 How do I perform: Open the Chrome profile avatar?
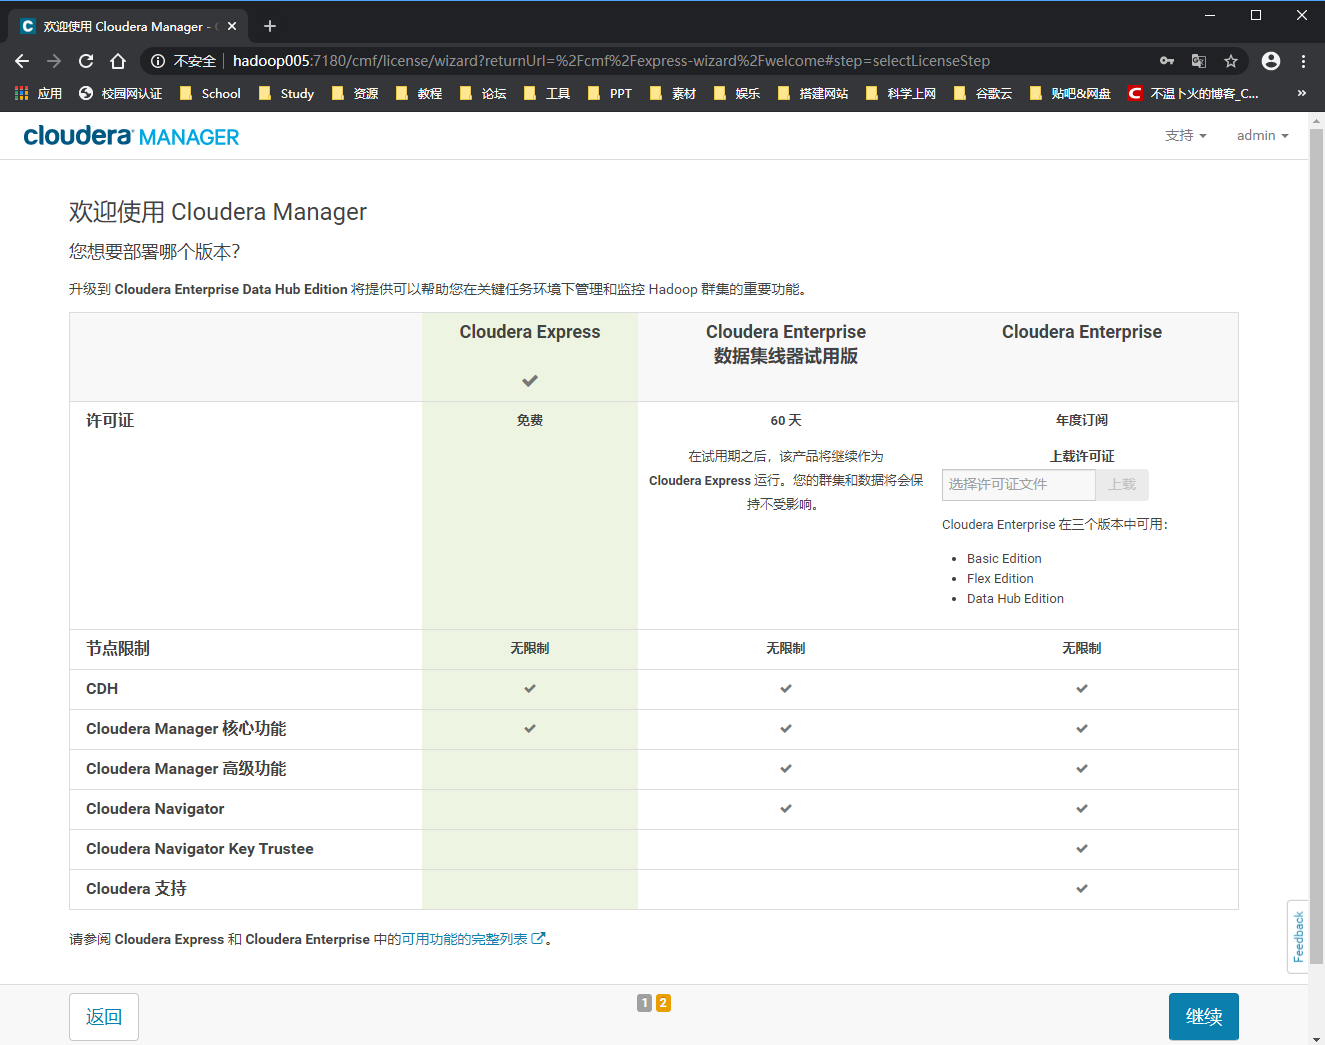pos(1271,61)
